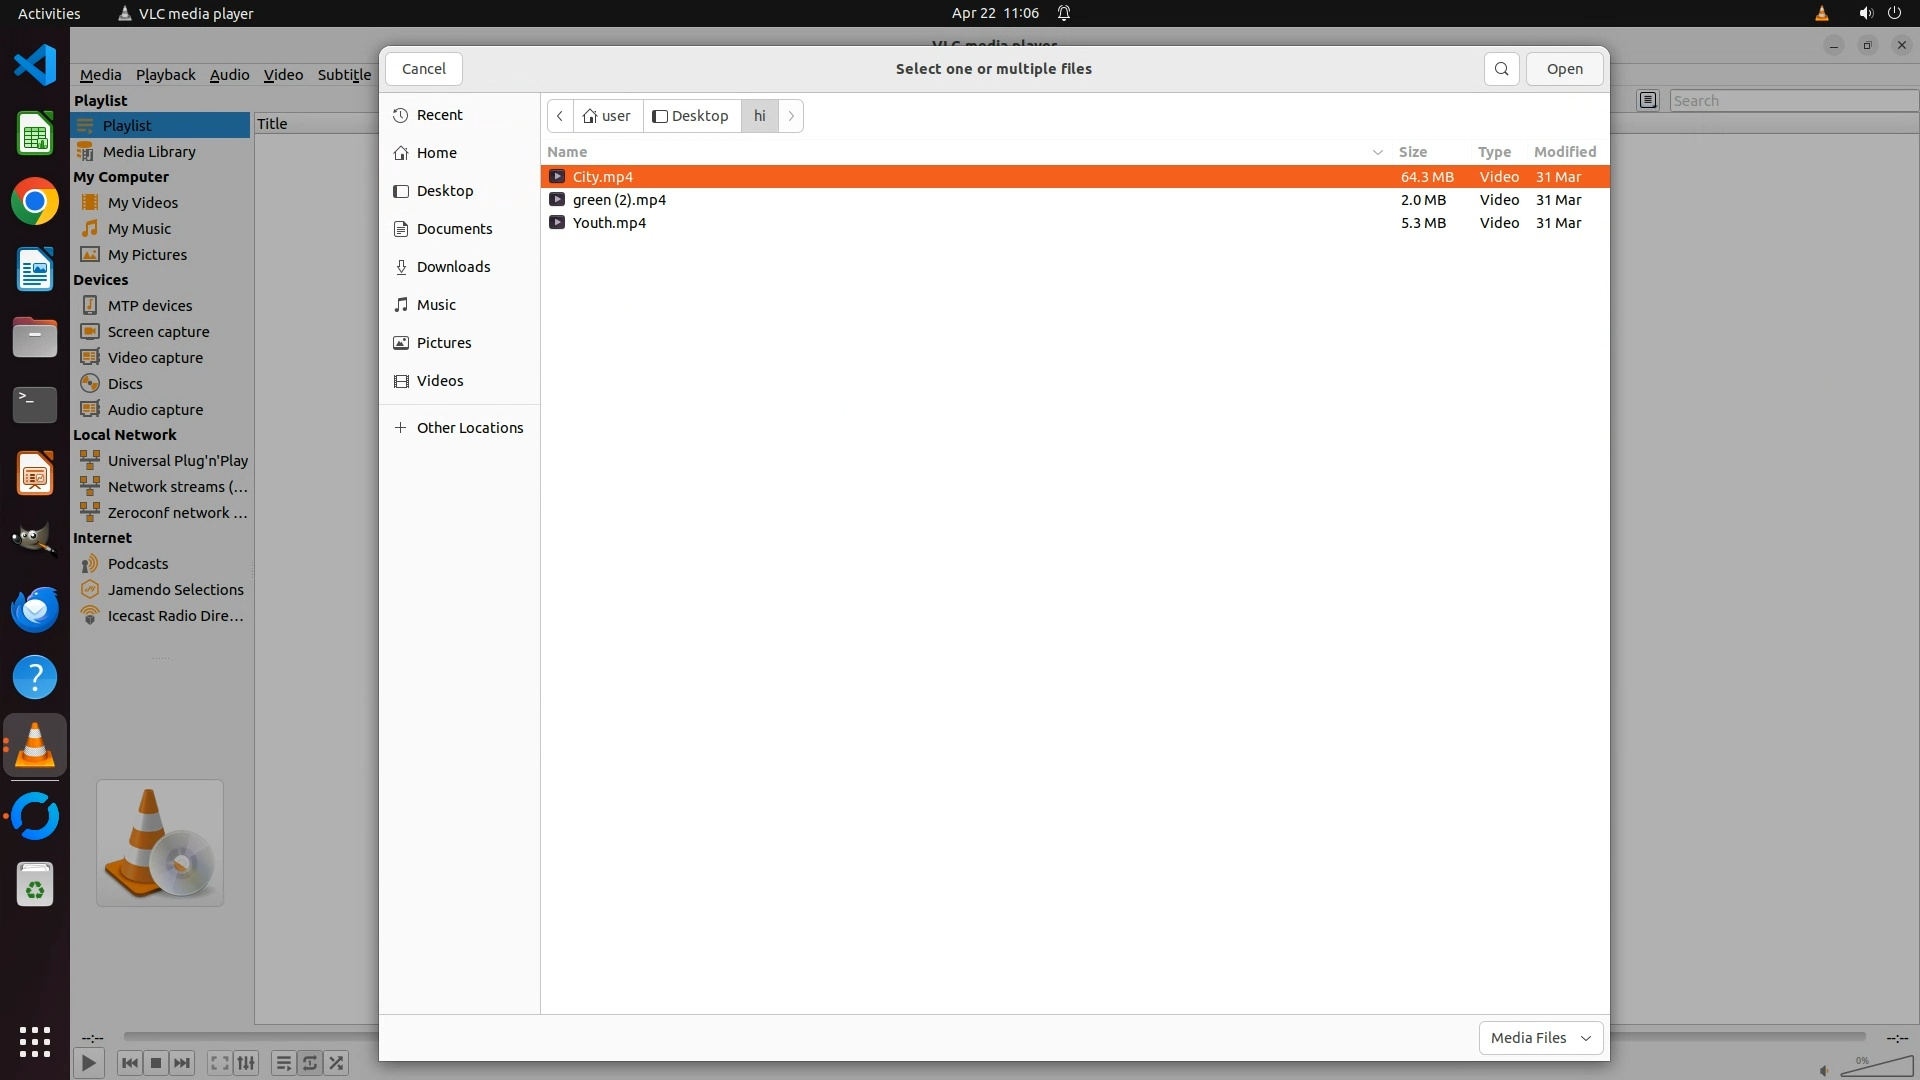Open the Audio menu
The image size is (1920, 1080).
tap(229, 75)
